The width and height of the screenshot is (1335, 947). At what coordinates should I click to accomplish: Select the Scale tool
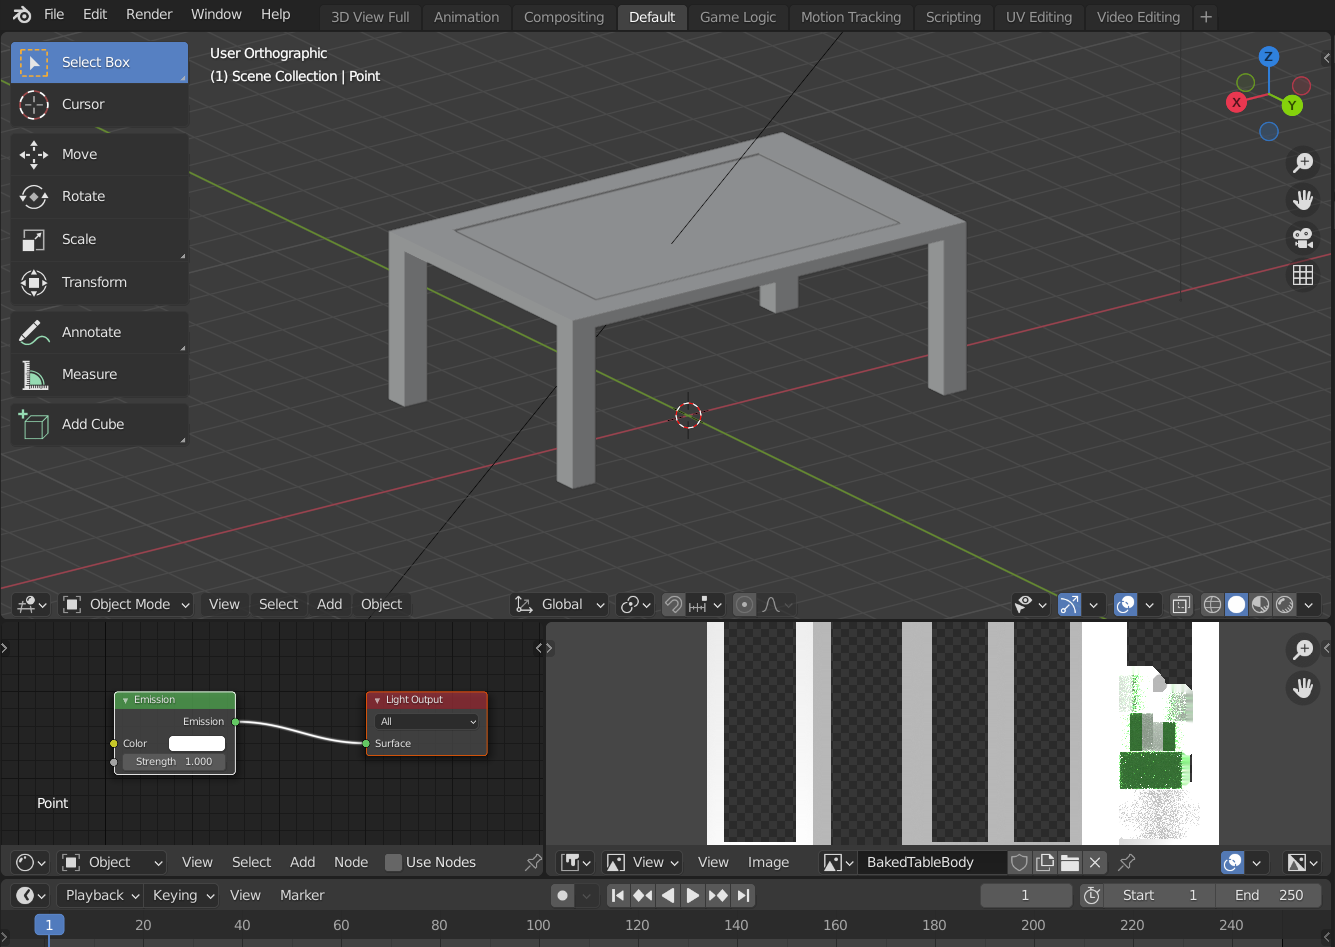99,239
